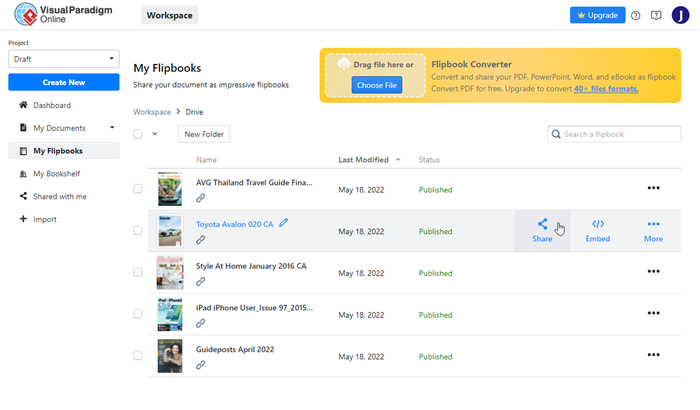Open the Draft project dropdown
Viewport: 700px width, 410px height.
tap(63, 59)
